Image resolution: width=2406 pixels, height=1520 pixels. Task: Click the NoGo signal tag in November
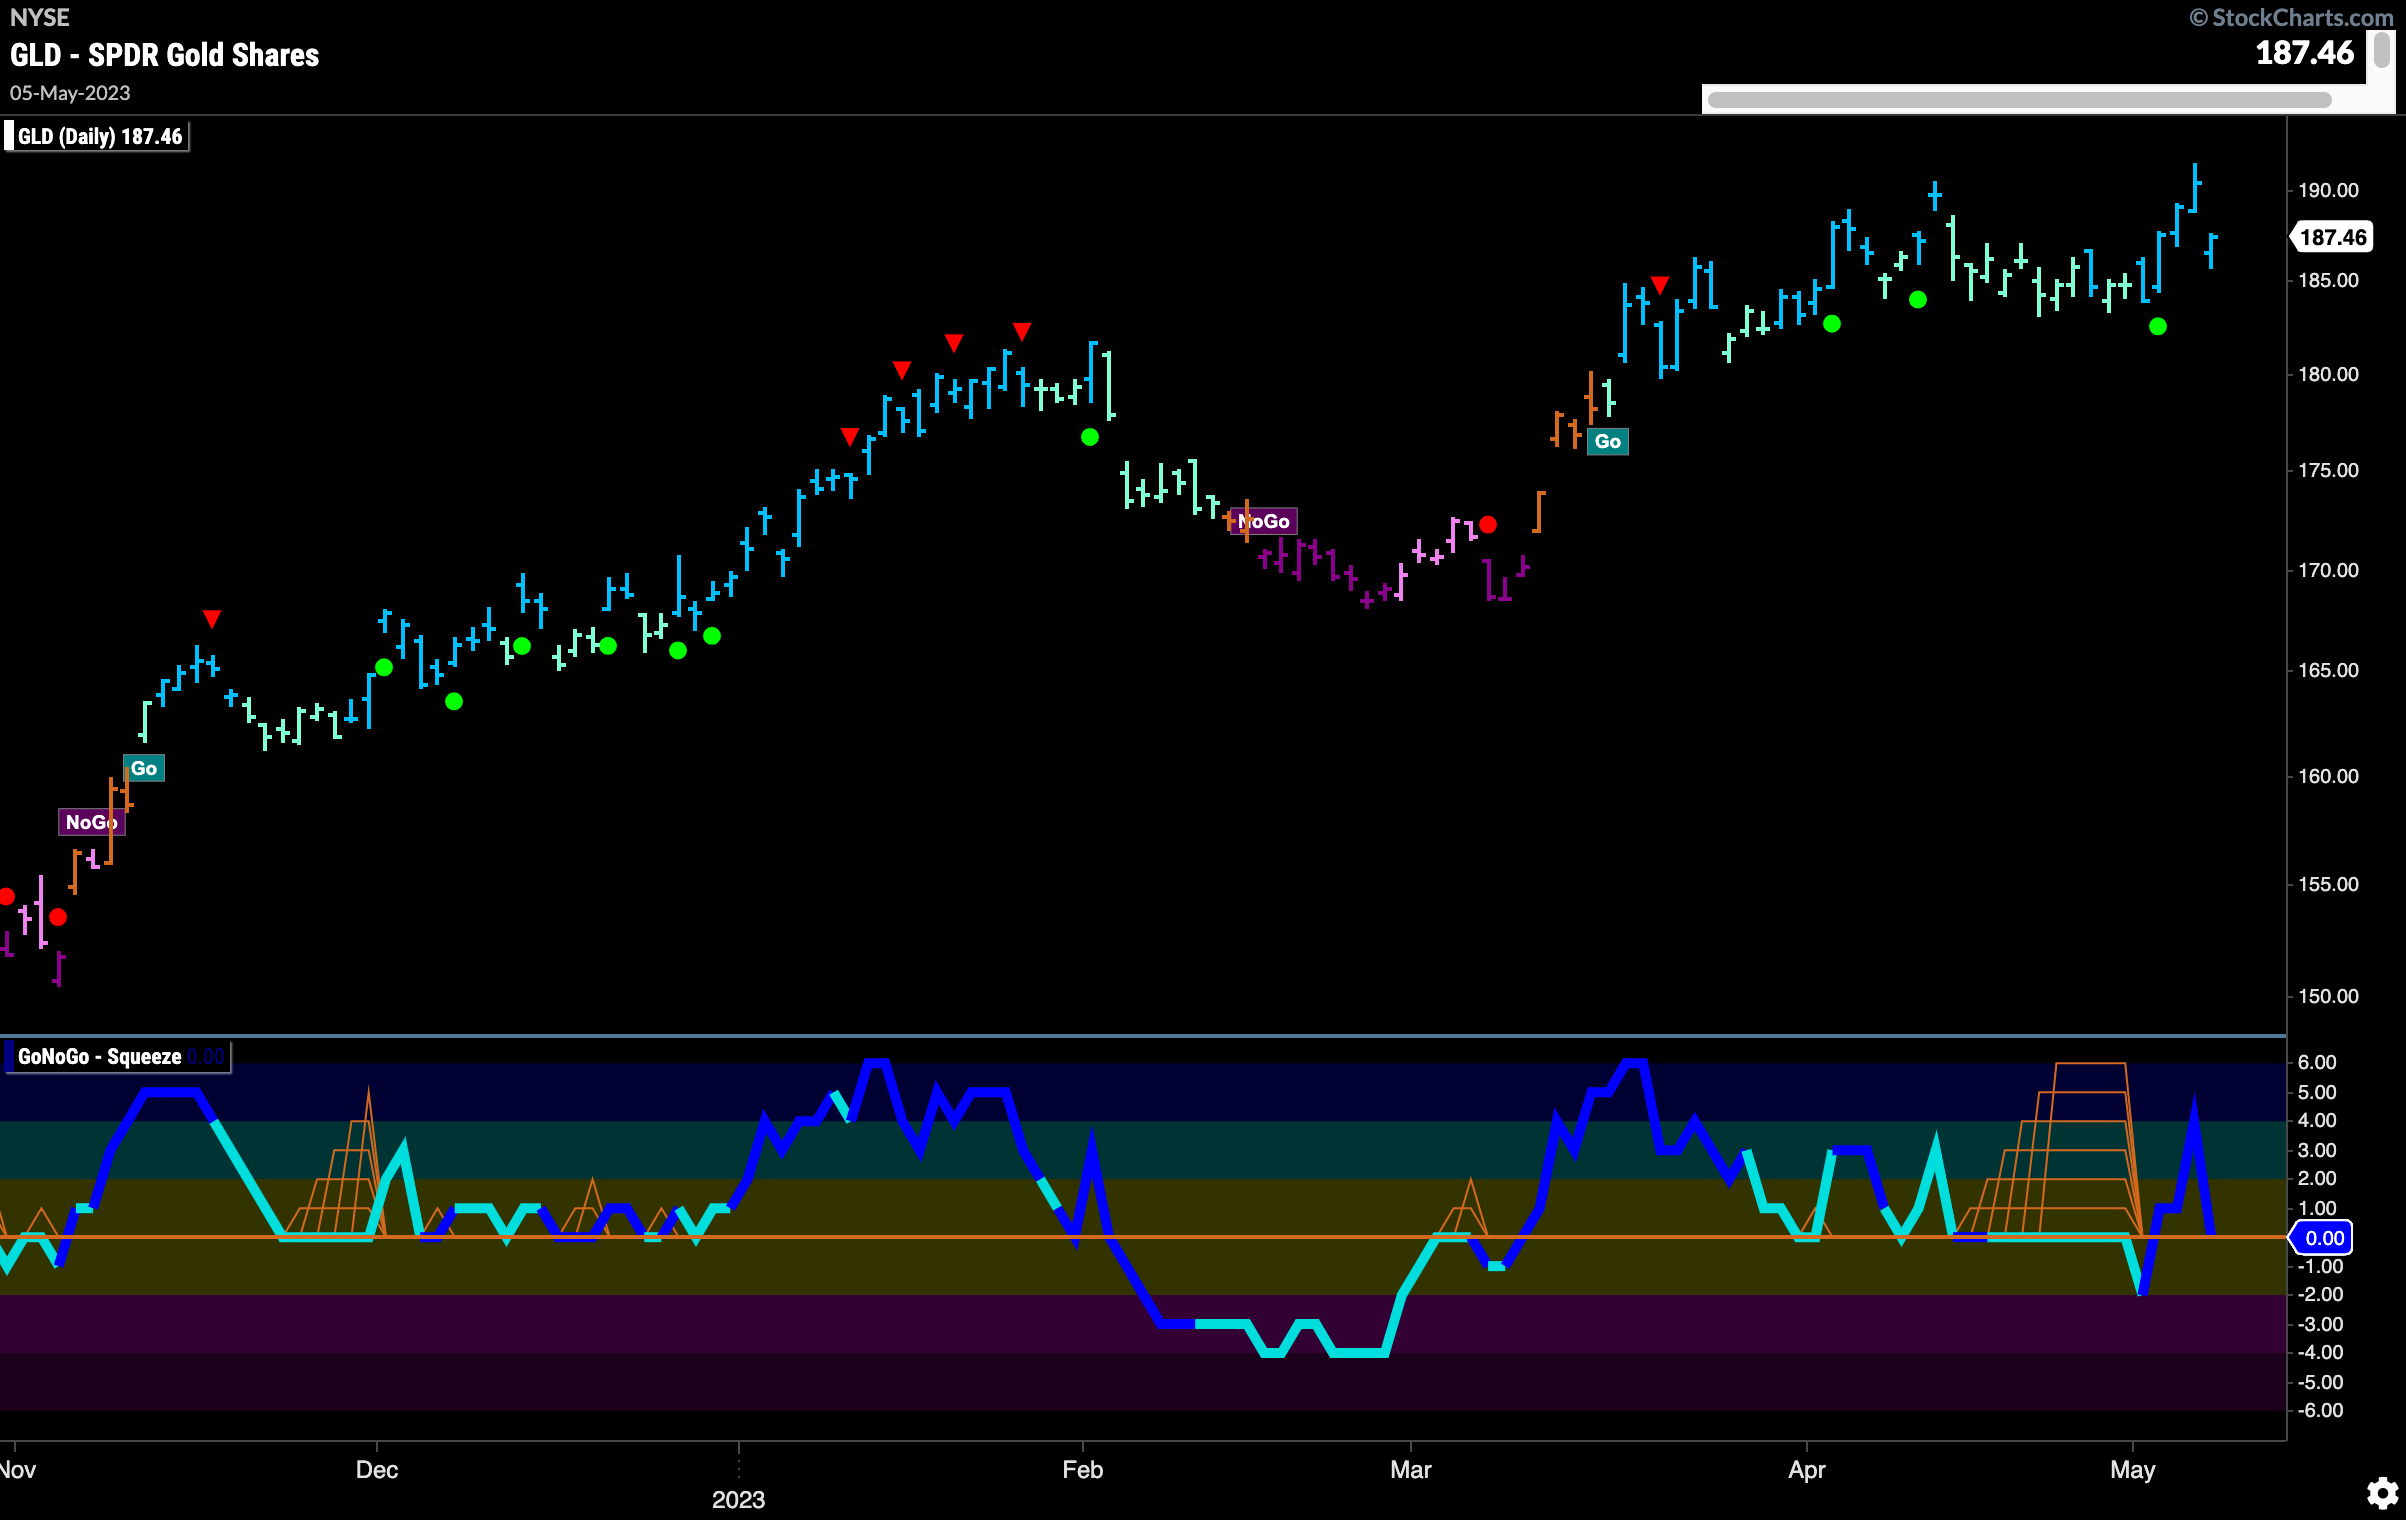pos(91,822)
